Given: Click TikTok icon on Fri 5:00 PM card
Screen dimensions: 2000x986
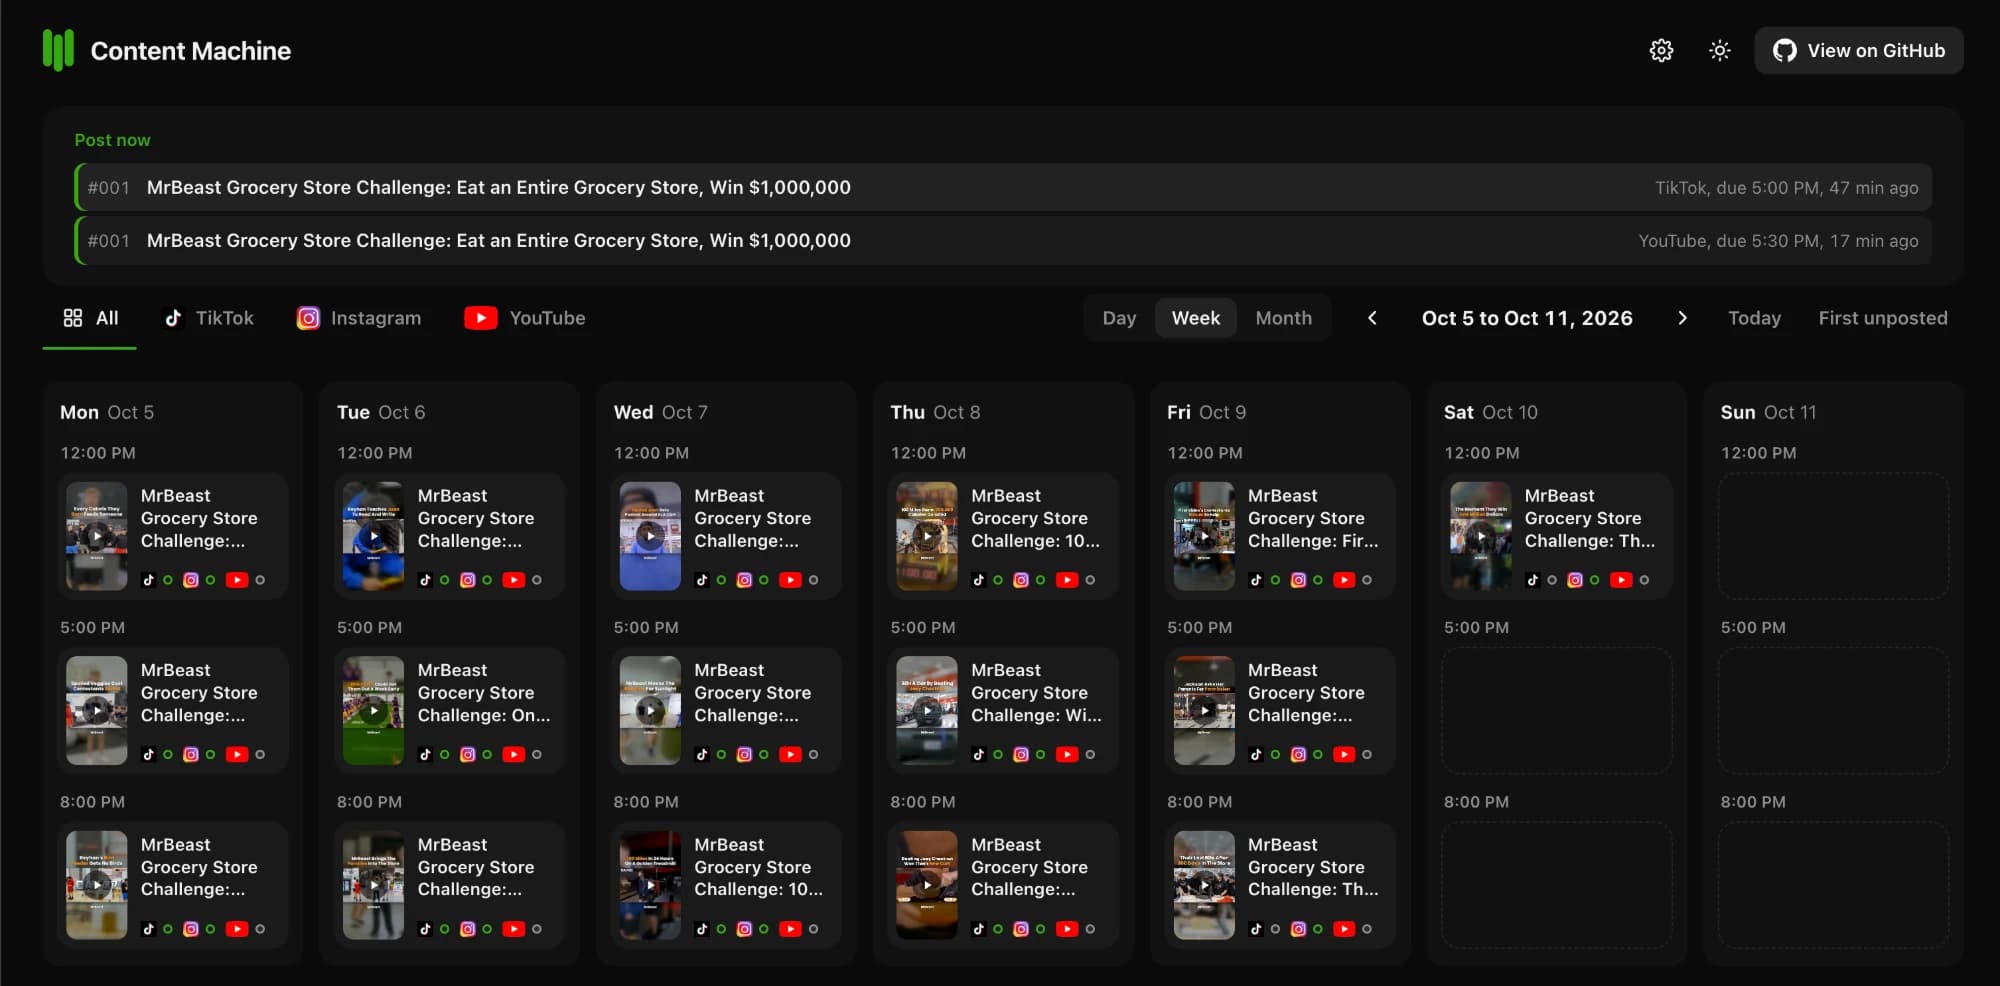Looking at the screenshot, I should [1256, 755].
